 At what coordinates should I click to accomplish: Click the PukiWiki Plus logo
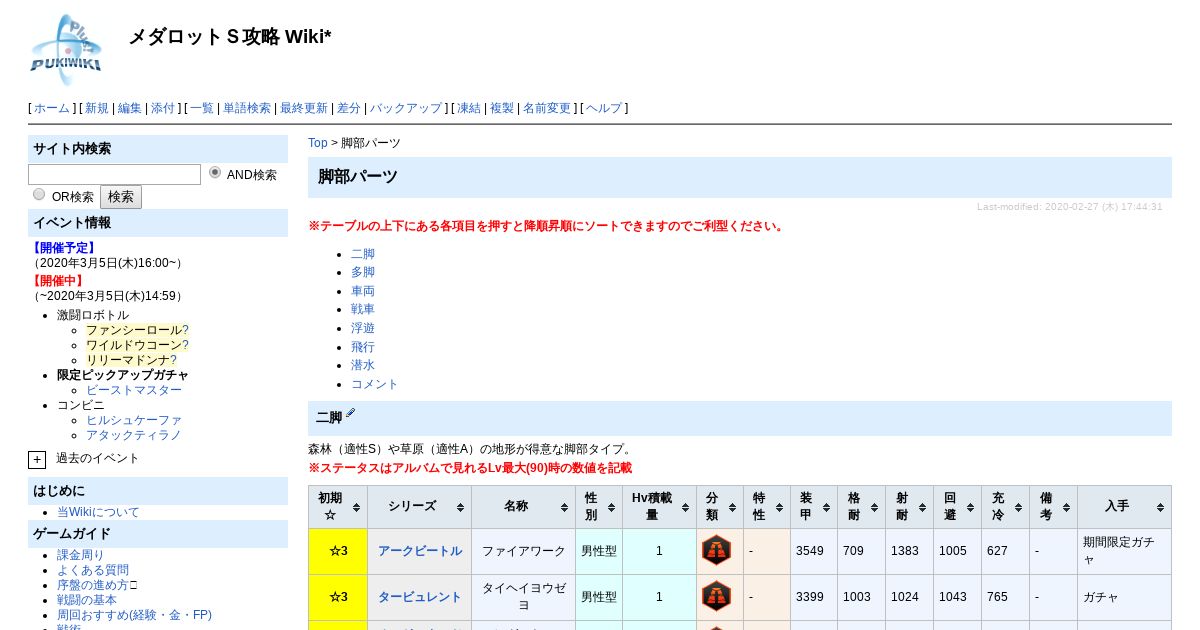coord(65,49)
